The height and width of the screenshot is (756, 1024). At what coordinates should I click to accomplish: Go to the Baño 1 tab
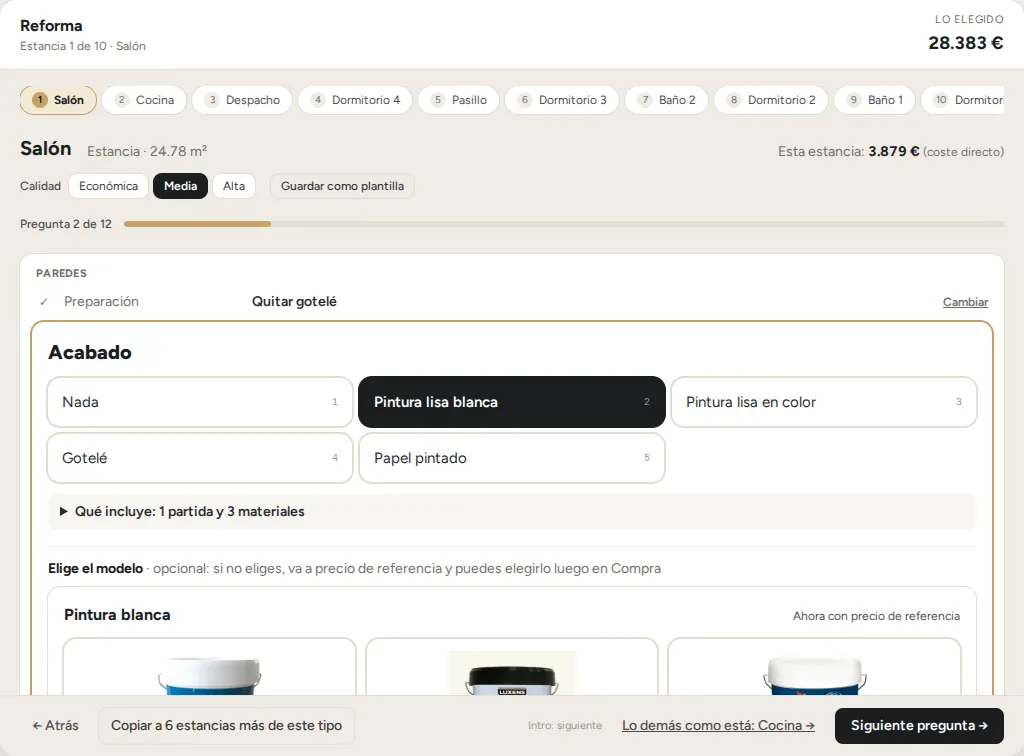tap(875, 100)
